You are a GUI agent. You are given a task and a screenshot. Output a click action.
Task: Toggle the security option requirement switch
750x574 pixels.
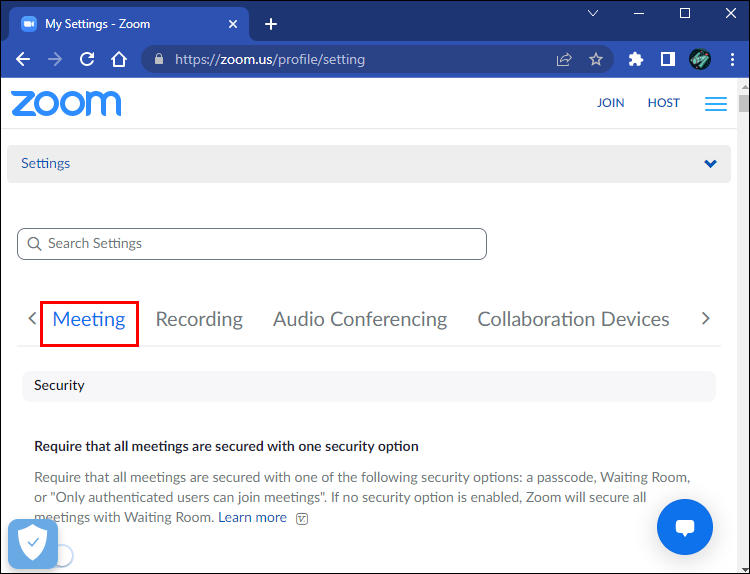tap(62, 555)
